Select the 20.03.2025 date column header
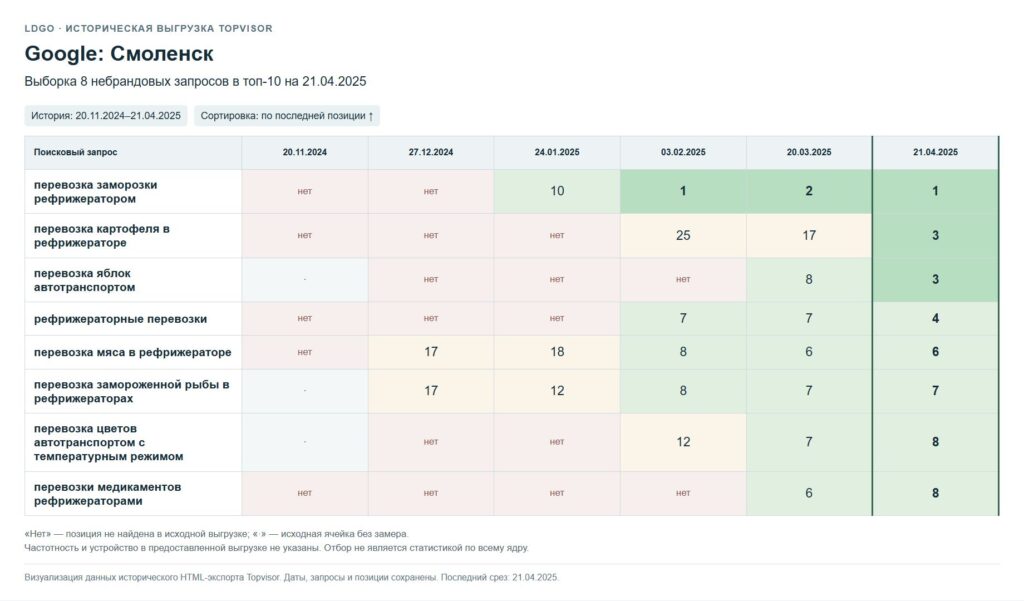1024x601 pixels. point(809,152)
